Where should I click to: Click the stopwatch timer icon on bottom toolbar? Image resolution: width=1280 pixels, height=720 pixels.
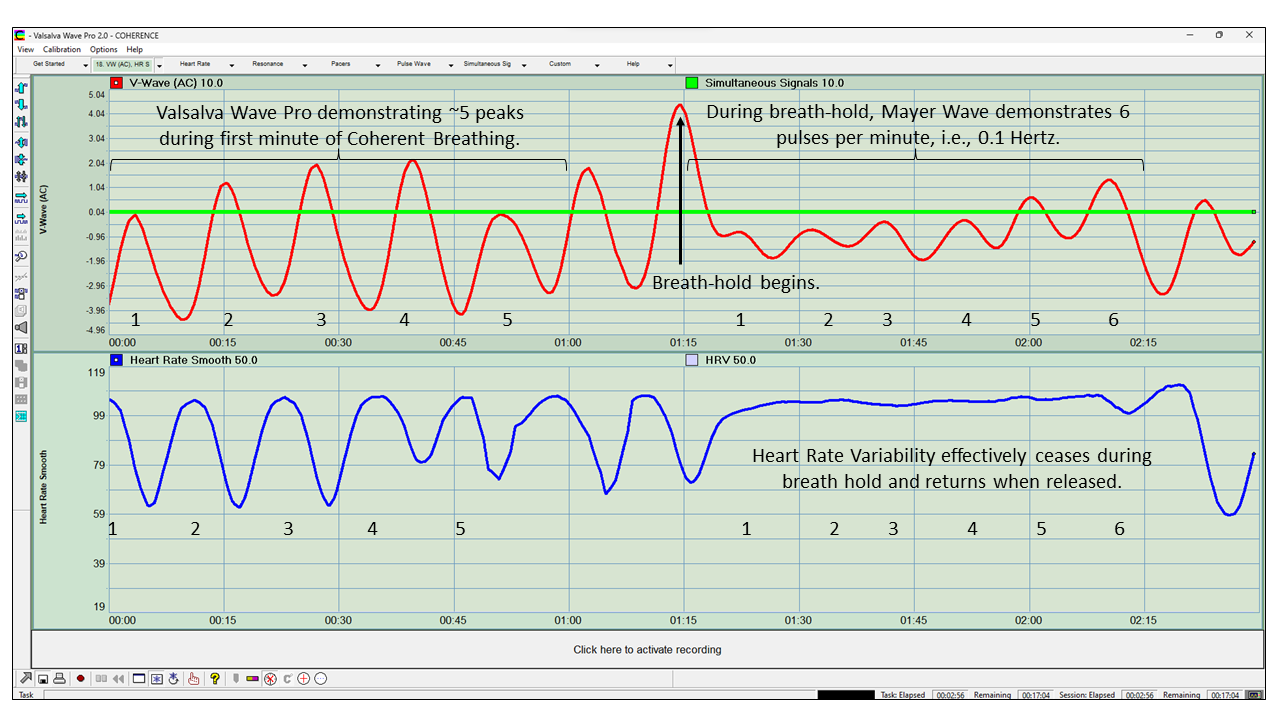click(x=174, y=679)
